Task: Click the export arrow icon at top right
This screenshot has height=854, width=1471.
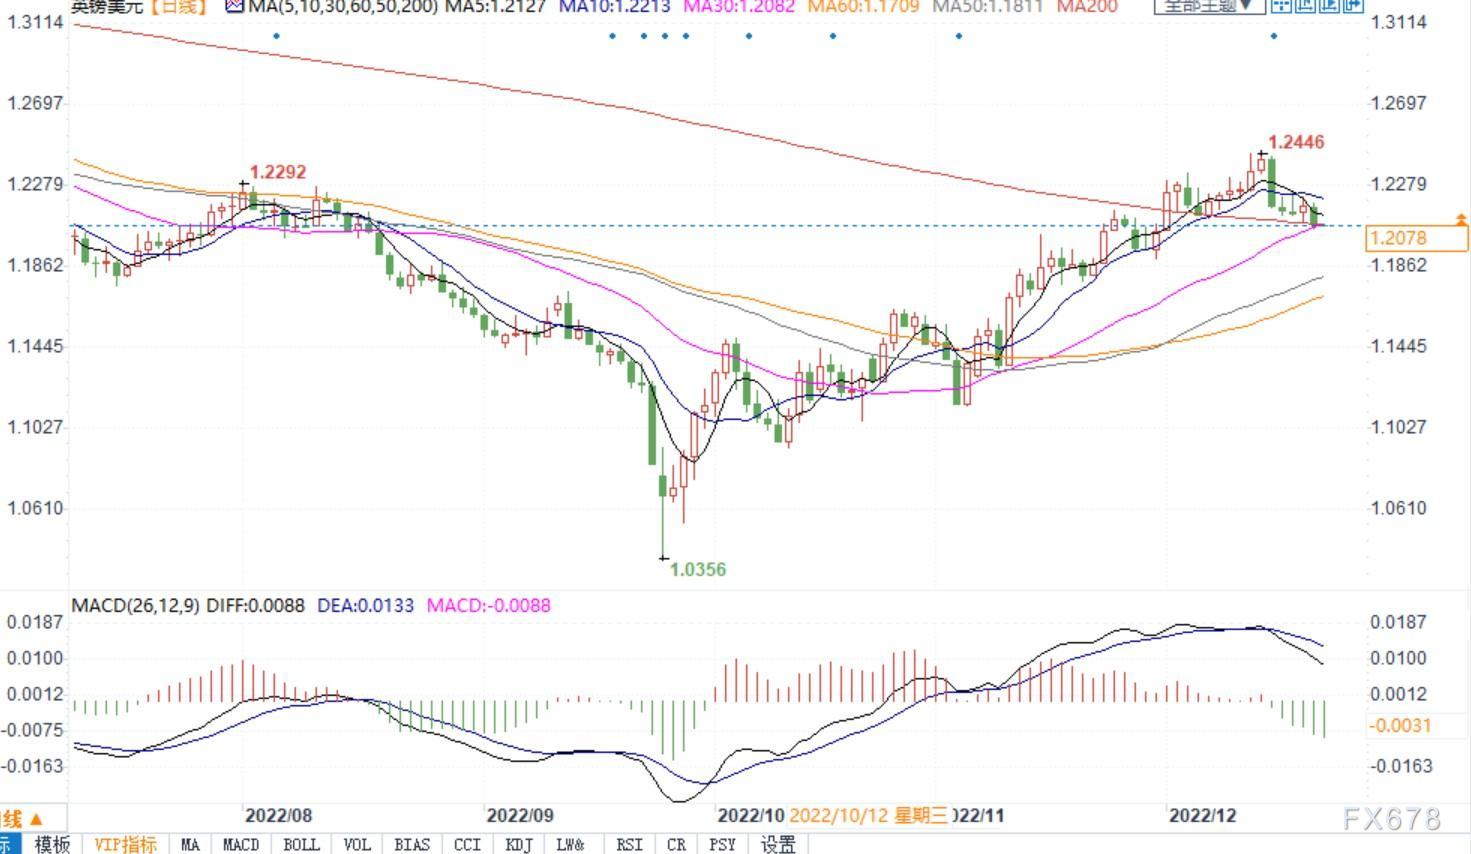Action: click(1353, 5)
